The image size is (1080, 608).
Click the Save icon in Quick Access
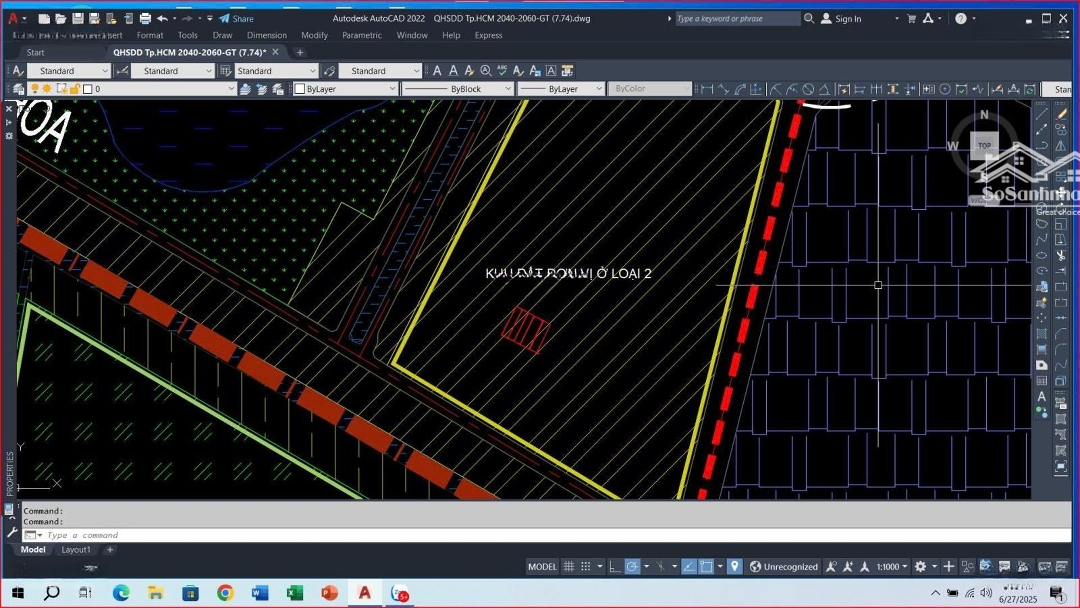77,19
